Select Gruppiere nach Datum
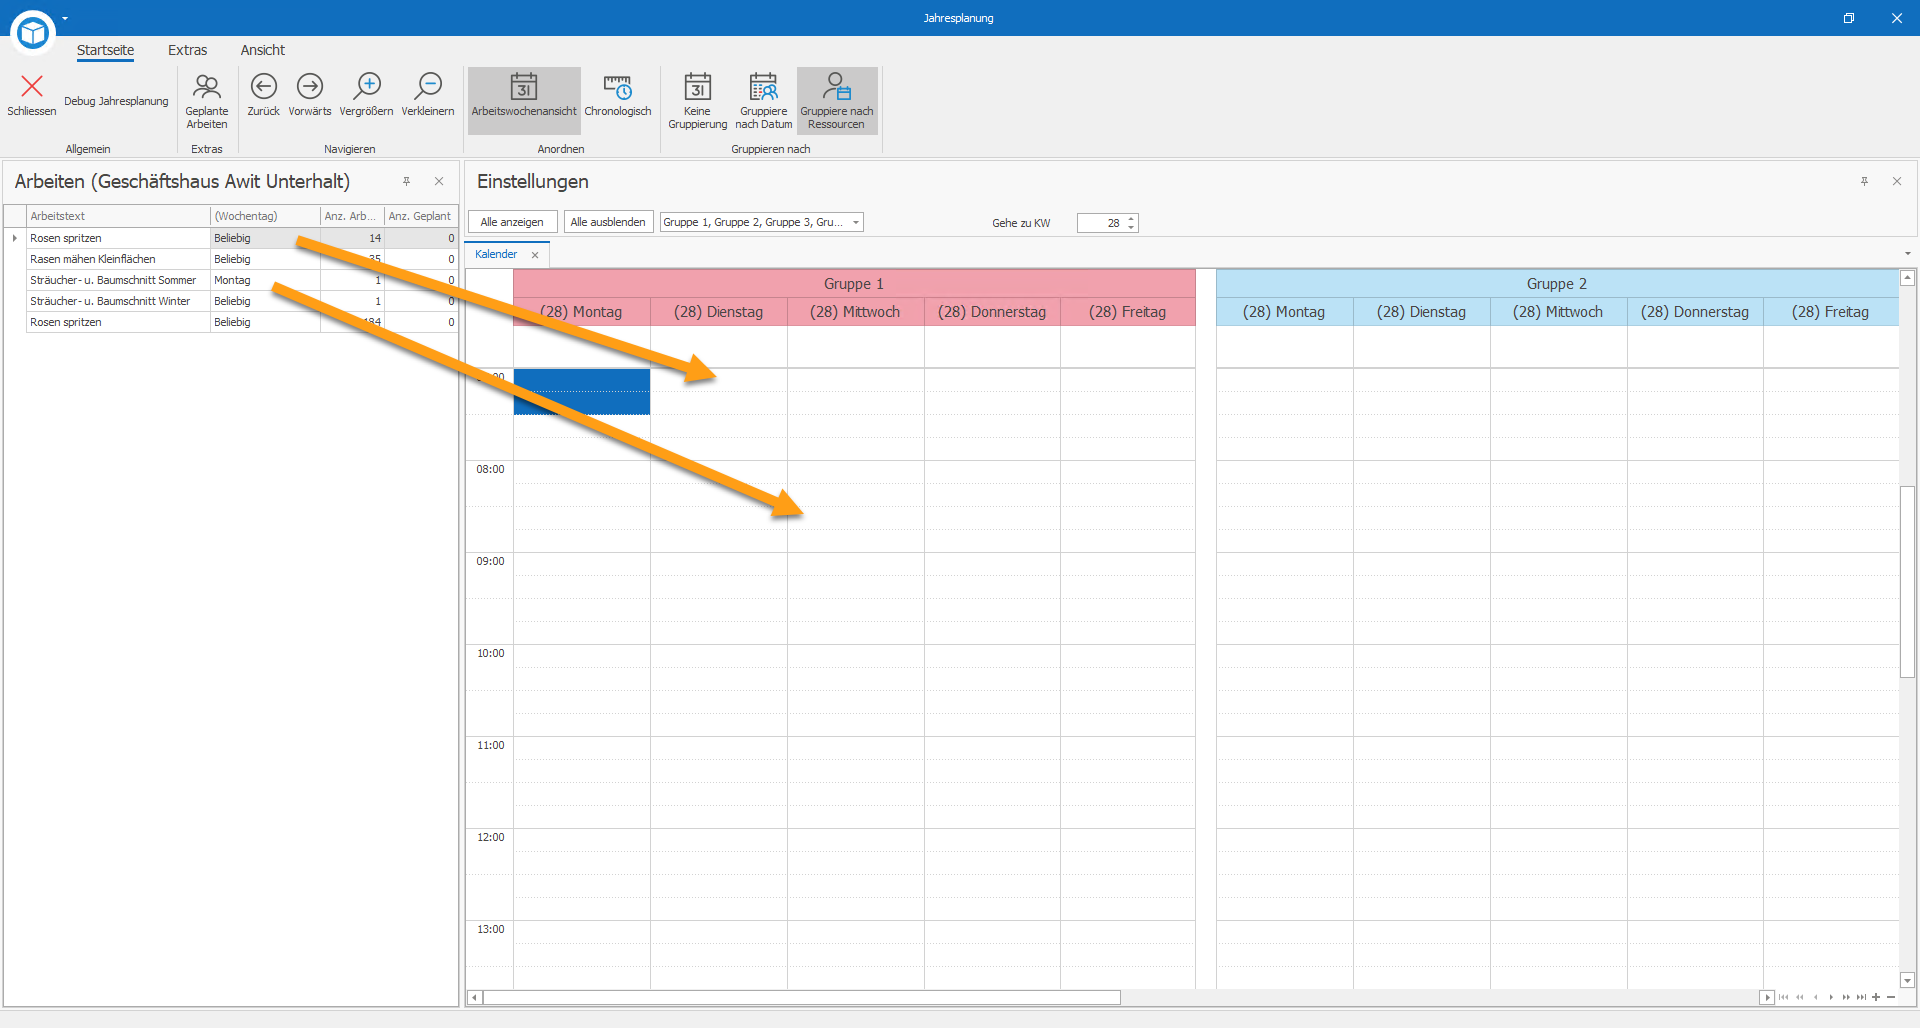The height and width of the screenshot is (1028, 1920). (x=764, y=101)
